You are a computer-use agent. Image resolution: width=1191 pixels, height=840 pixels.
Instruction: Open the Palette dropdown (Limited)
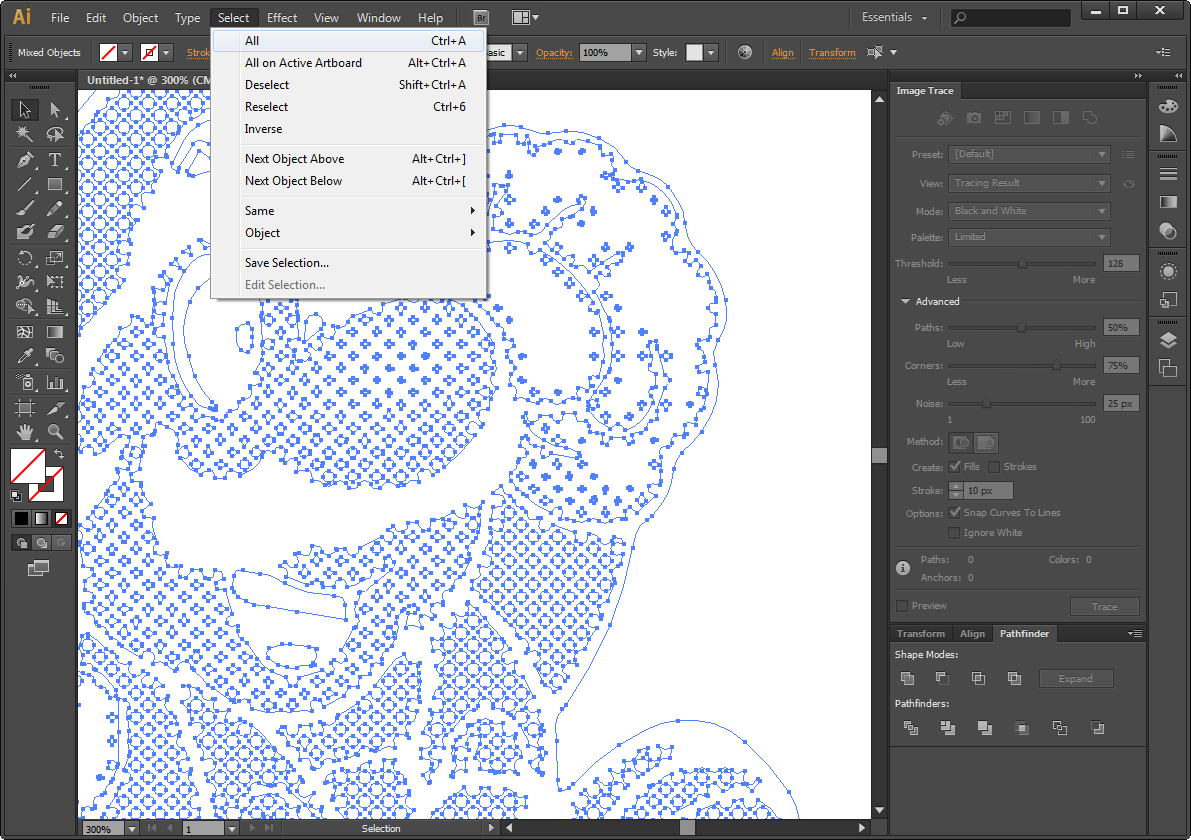click(1029, 237)
